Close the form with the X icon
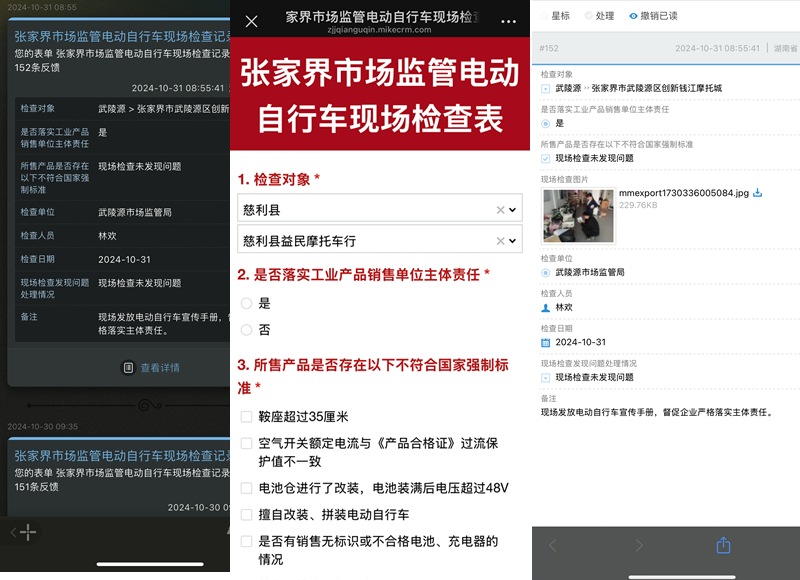800x580 pixels. pos(251,21)
